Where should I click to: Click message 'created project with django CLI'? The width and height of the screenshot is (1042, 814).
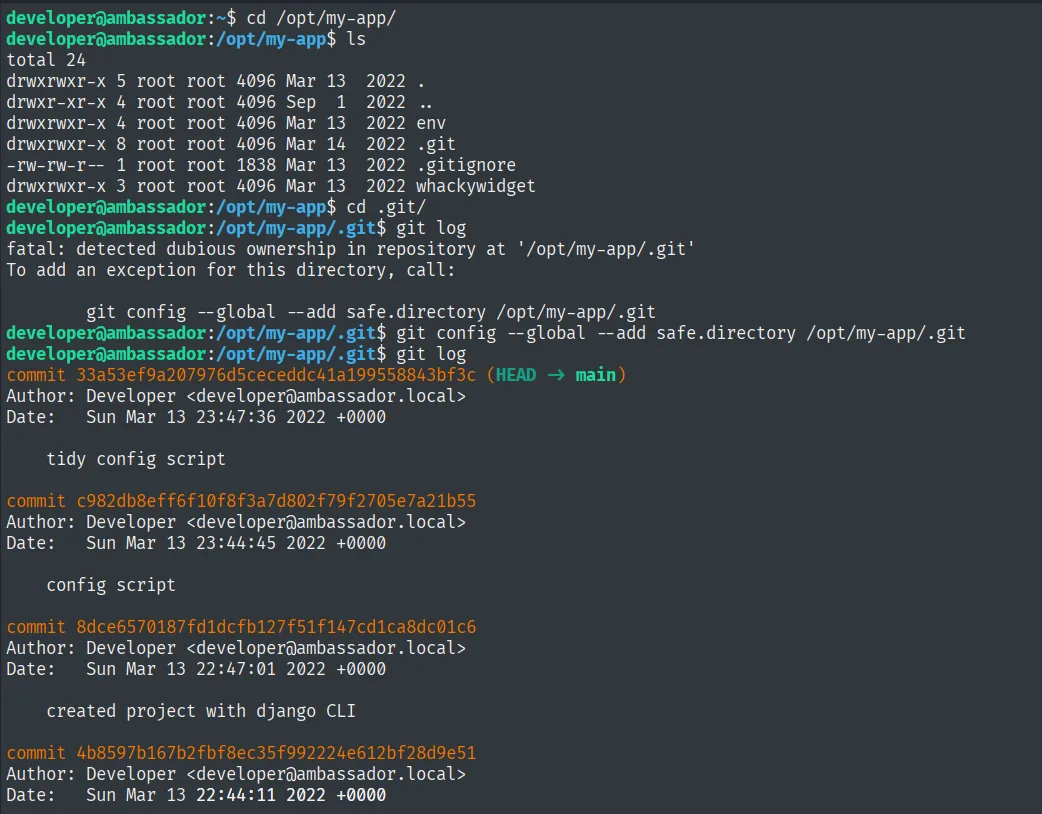(201, 711)
